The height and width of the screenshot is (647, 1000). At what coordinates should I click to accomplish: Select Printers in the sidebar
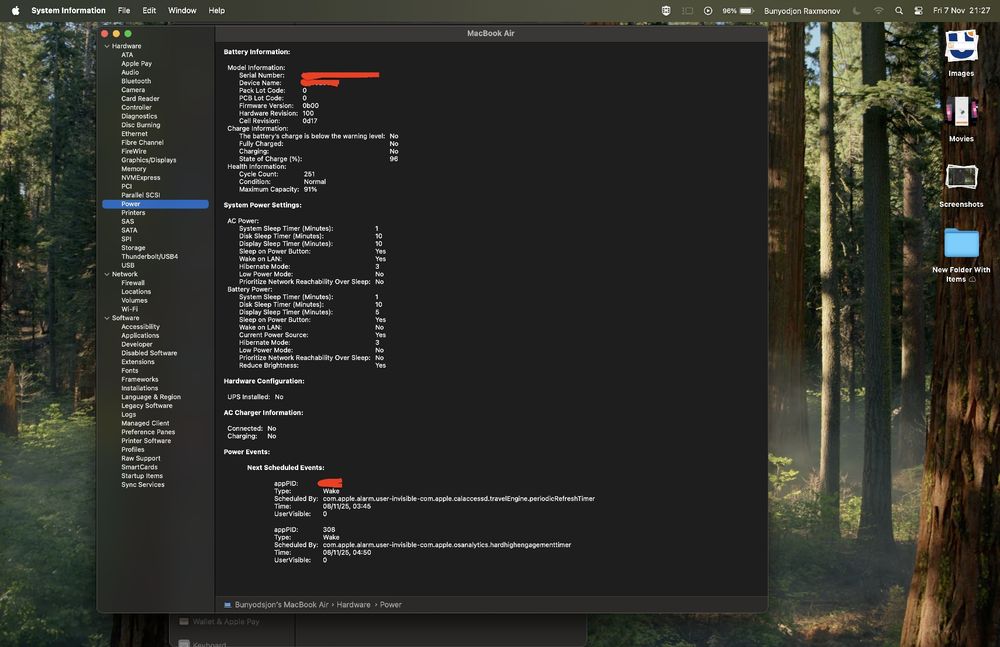[133, 212]
